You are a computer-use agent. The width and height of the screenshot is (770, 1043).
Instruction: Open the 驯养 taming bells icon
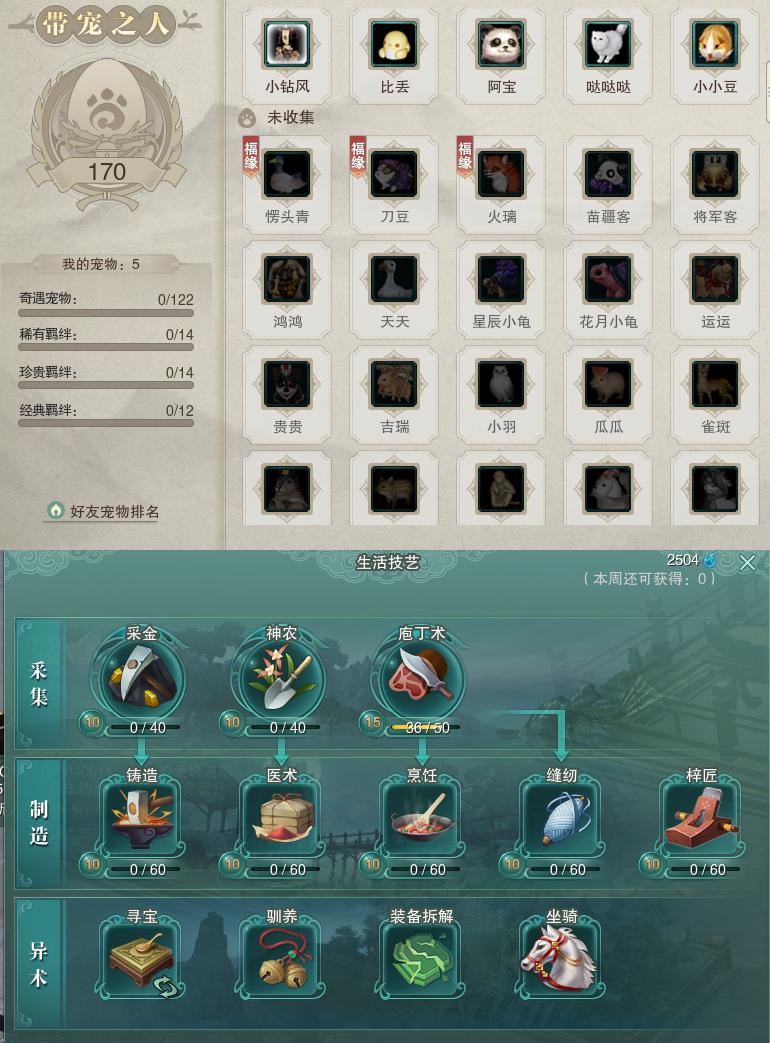[281, 960]
